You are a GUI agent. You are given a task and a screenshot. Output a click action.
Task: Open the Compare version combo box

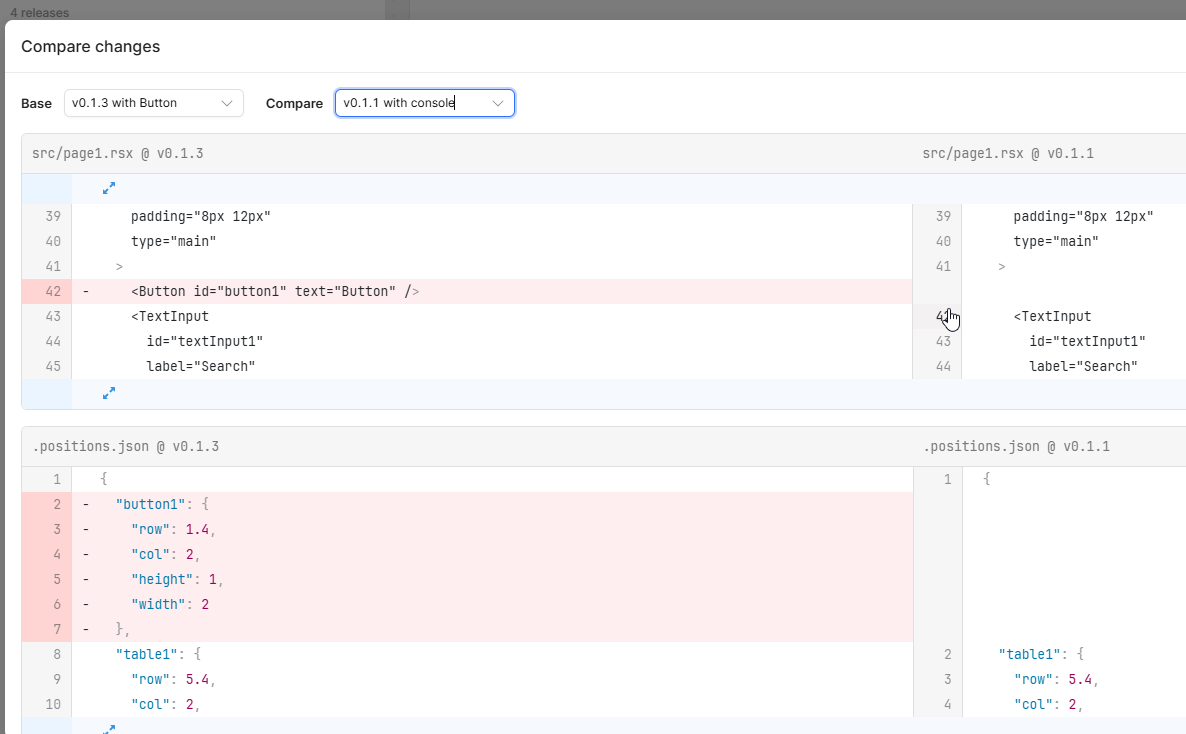coord(424,103)
